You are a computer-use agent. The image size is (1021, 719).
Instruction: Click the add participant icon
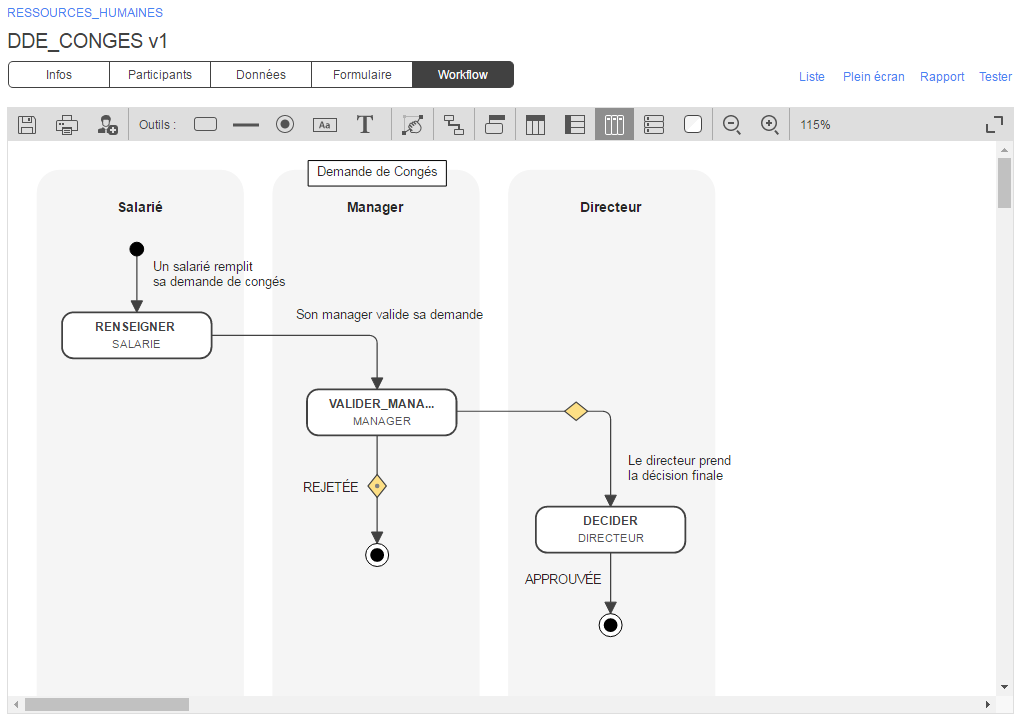(107, 125)
